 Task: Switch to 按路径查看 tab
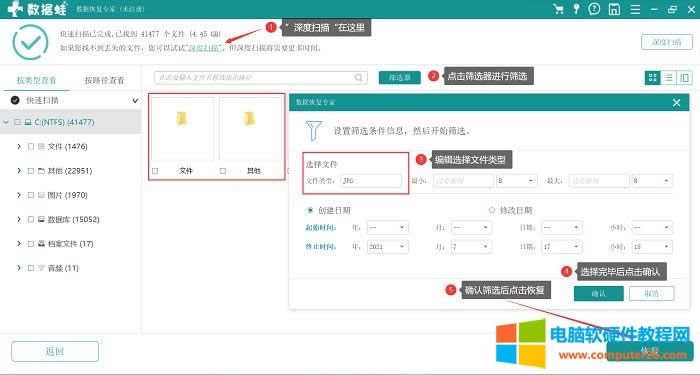(104, 80)
